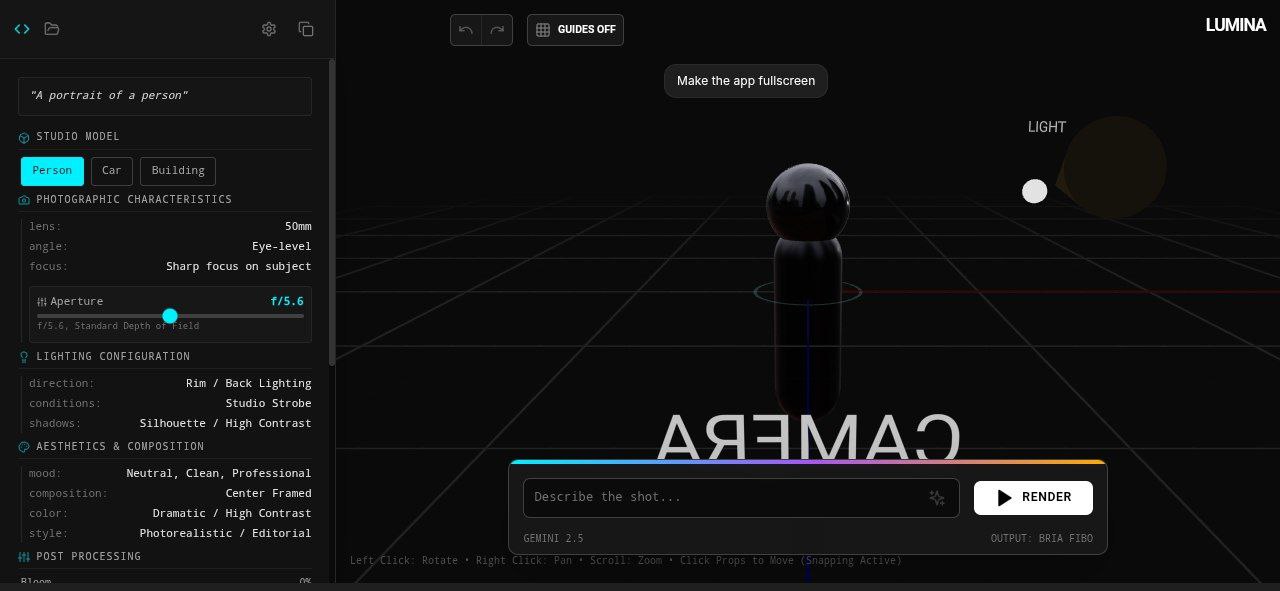Click color value 'Dramatic / High Contrast'
This screenshot has height=591, width=1280.
[232, 514]
